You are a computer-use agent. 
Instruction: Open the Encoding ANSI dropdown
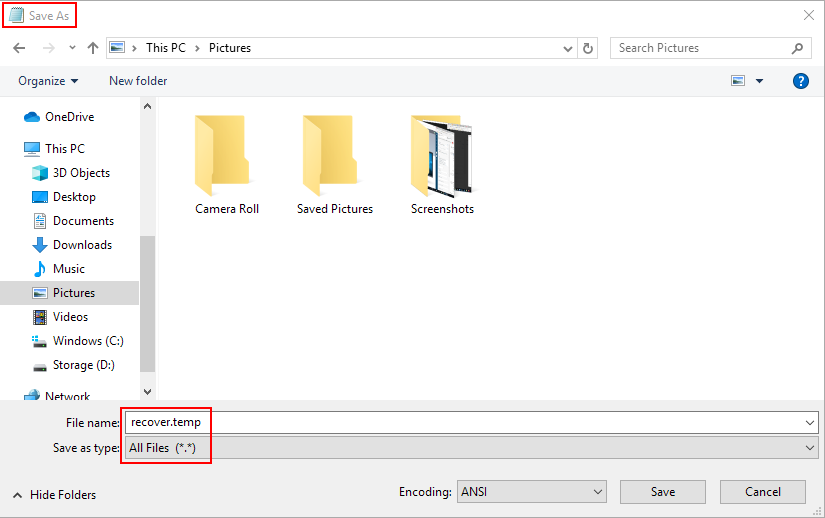pyautogui.click(x=530, y=492)
